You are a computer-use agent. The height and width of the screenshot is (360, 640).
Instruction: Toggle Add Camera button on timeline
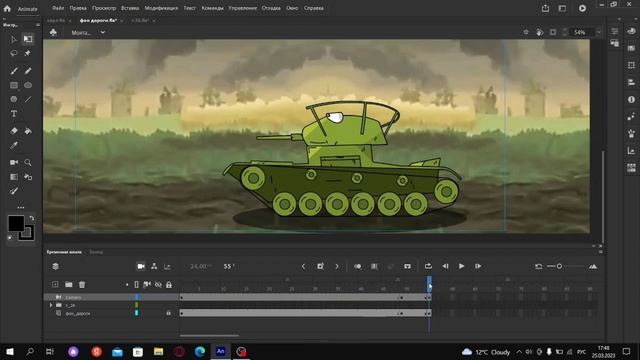(x=141, y=266)
